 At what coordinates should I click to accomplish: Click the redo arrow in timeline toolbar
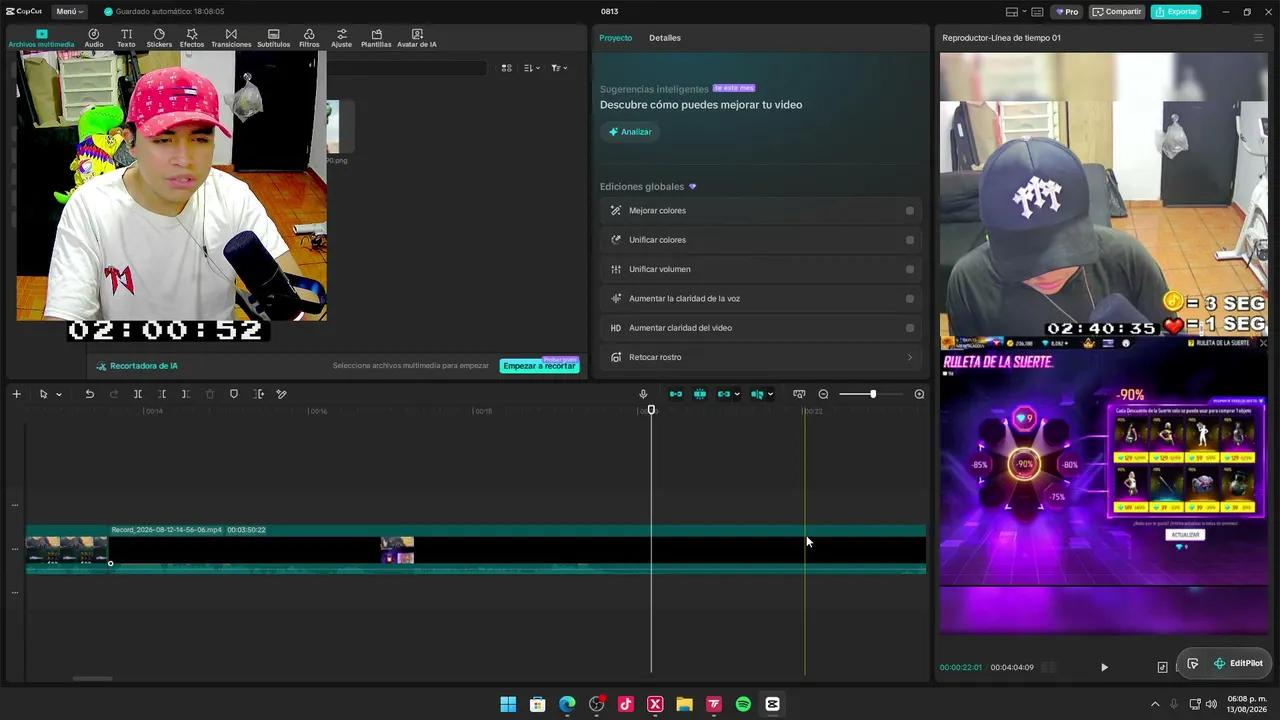click(x=113, y=394)
